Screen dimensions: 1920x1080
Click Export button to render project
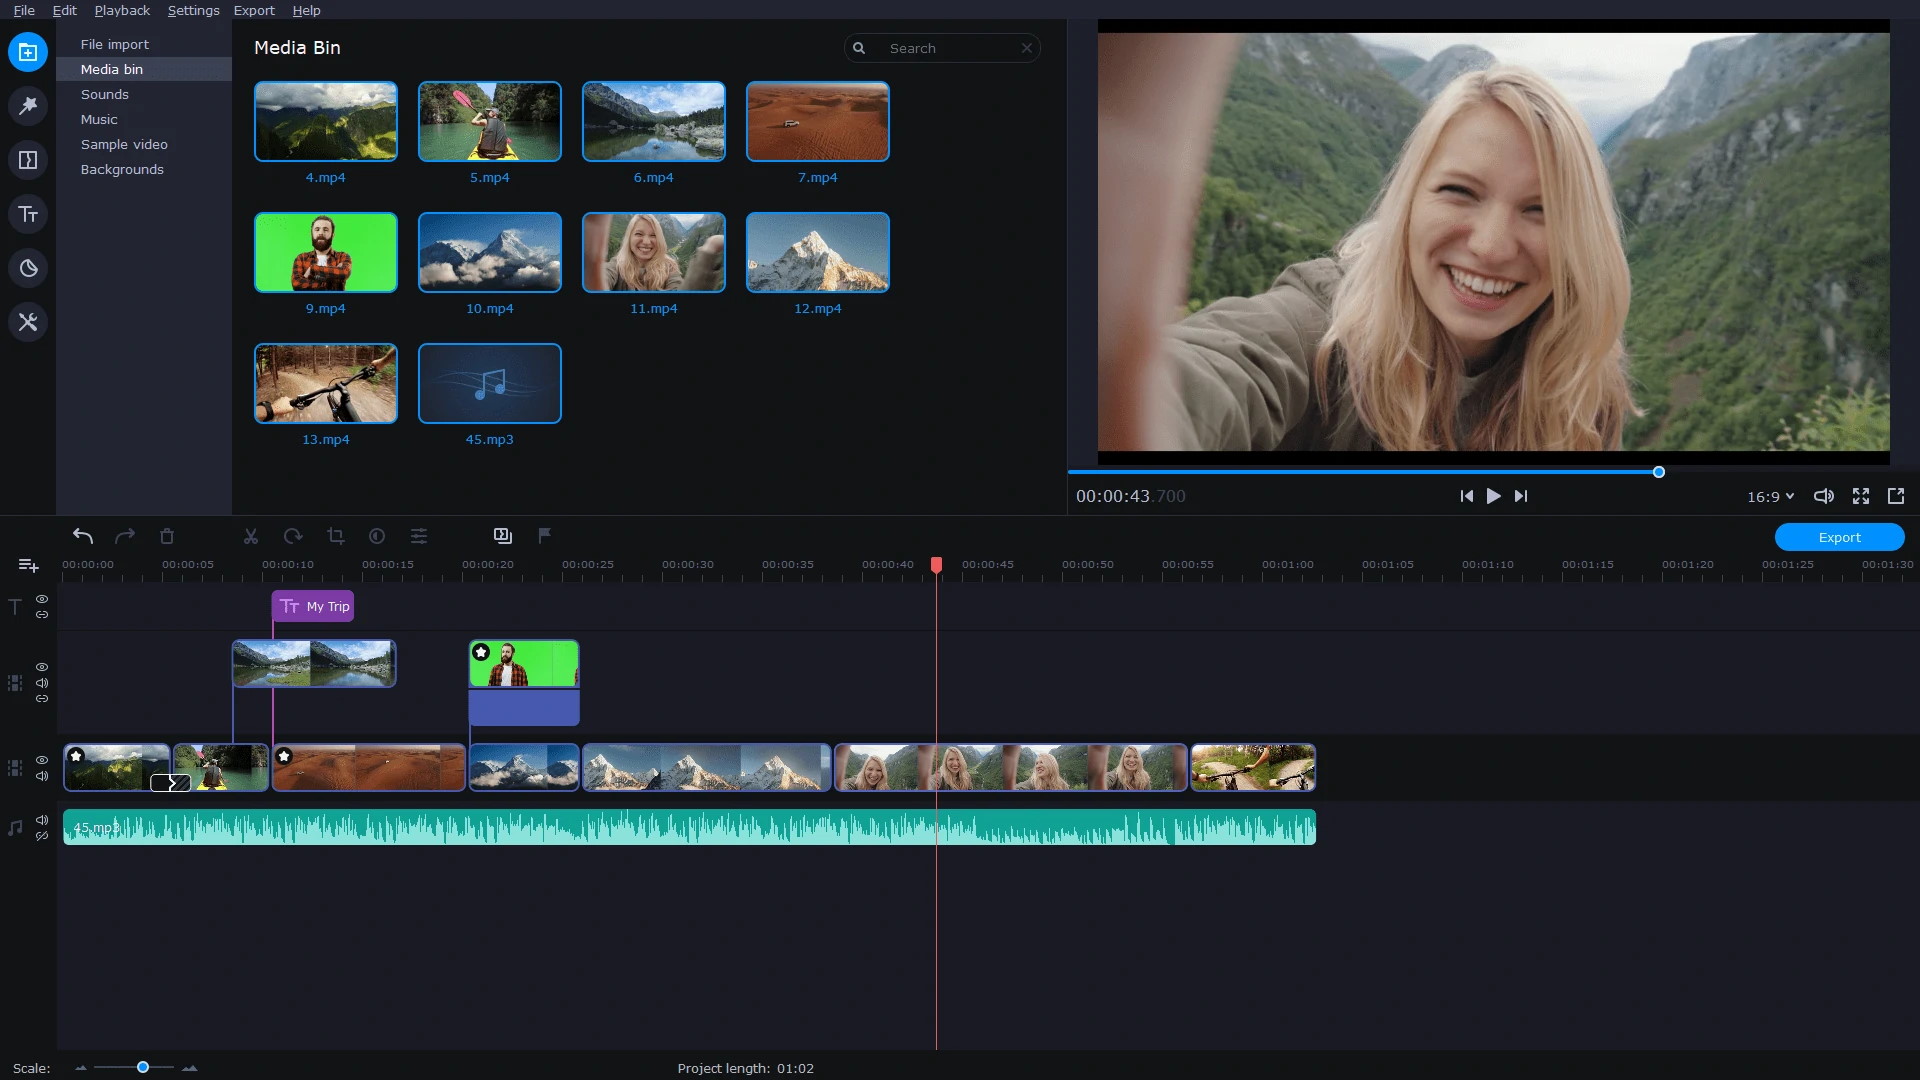coord(1840,537)
